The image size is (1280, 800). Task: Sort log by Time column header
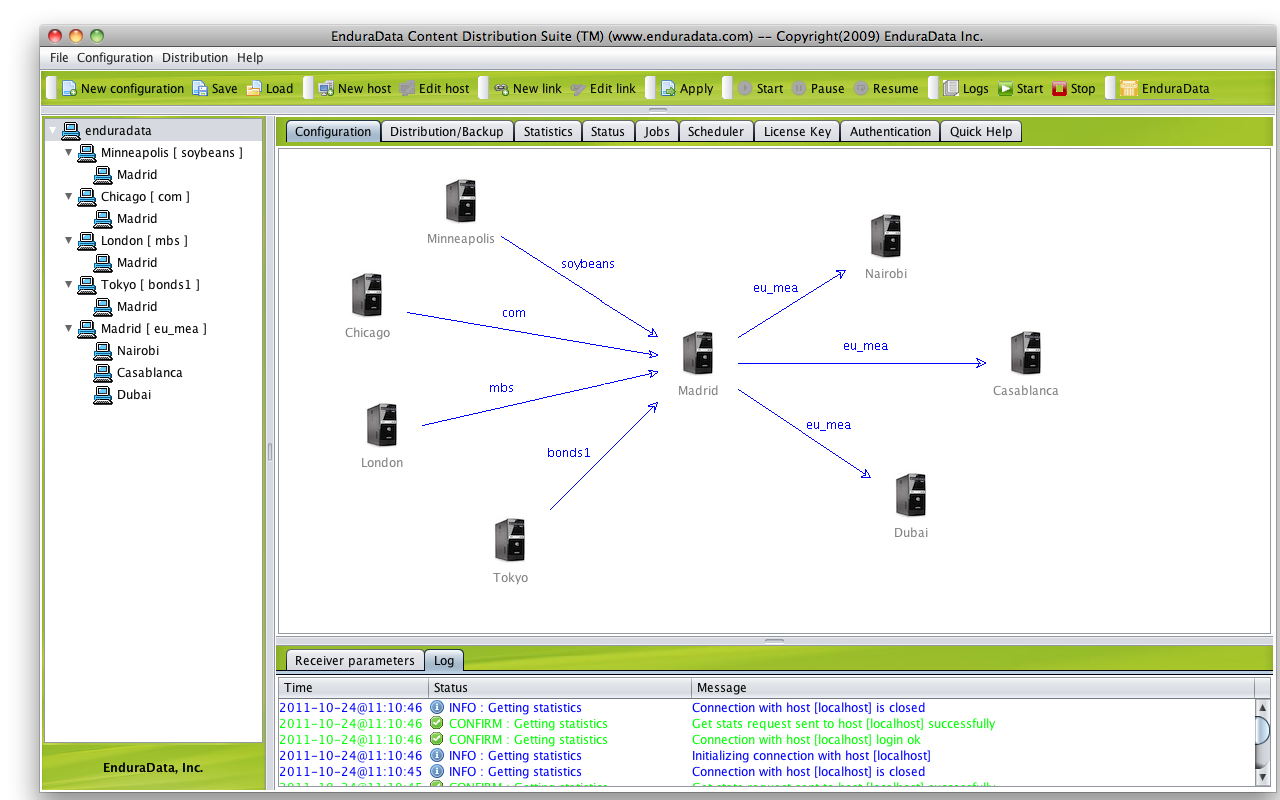click(353, 687)
